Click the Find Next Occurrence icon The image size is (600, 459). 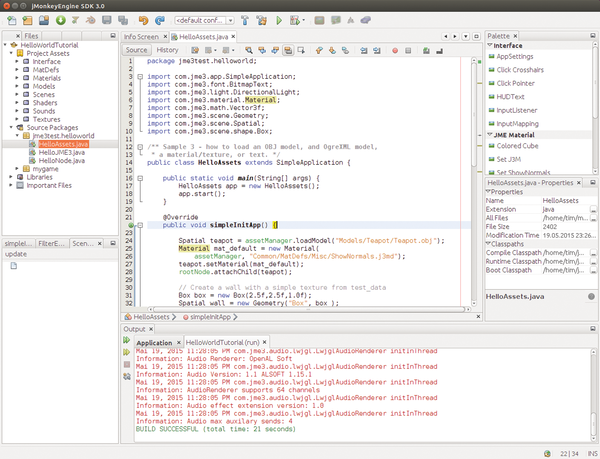(x=275, y=50)
